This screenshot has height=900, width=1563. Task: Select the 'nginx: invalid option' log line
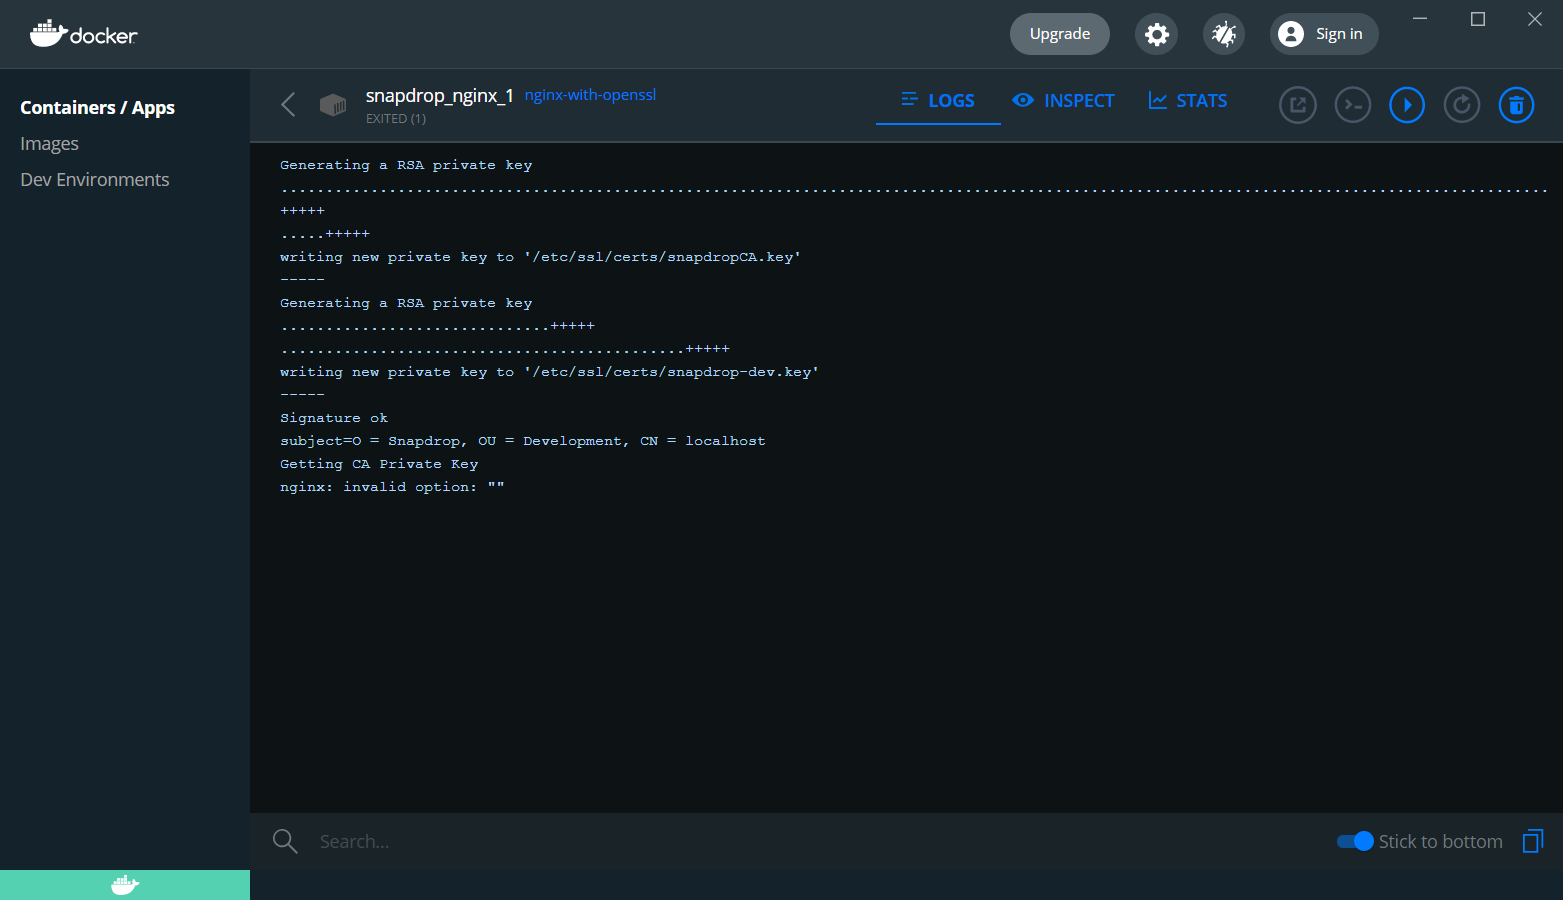tap(392, 487)
